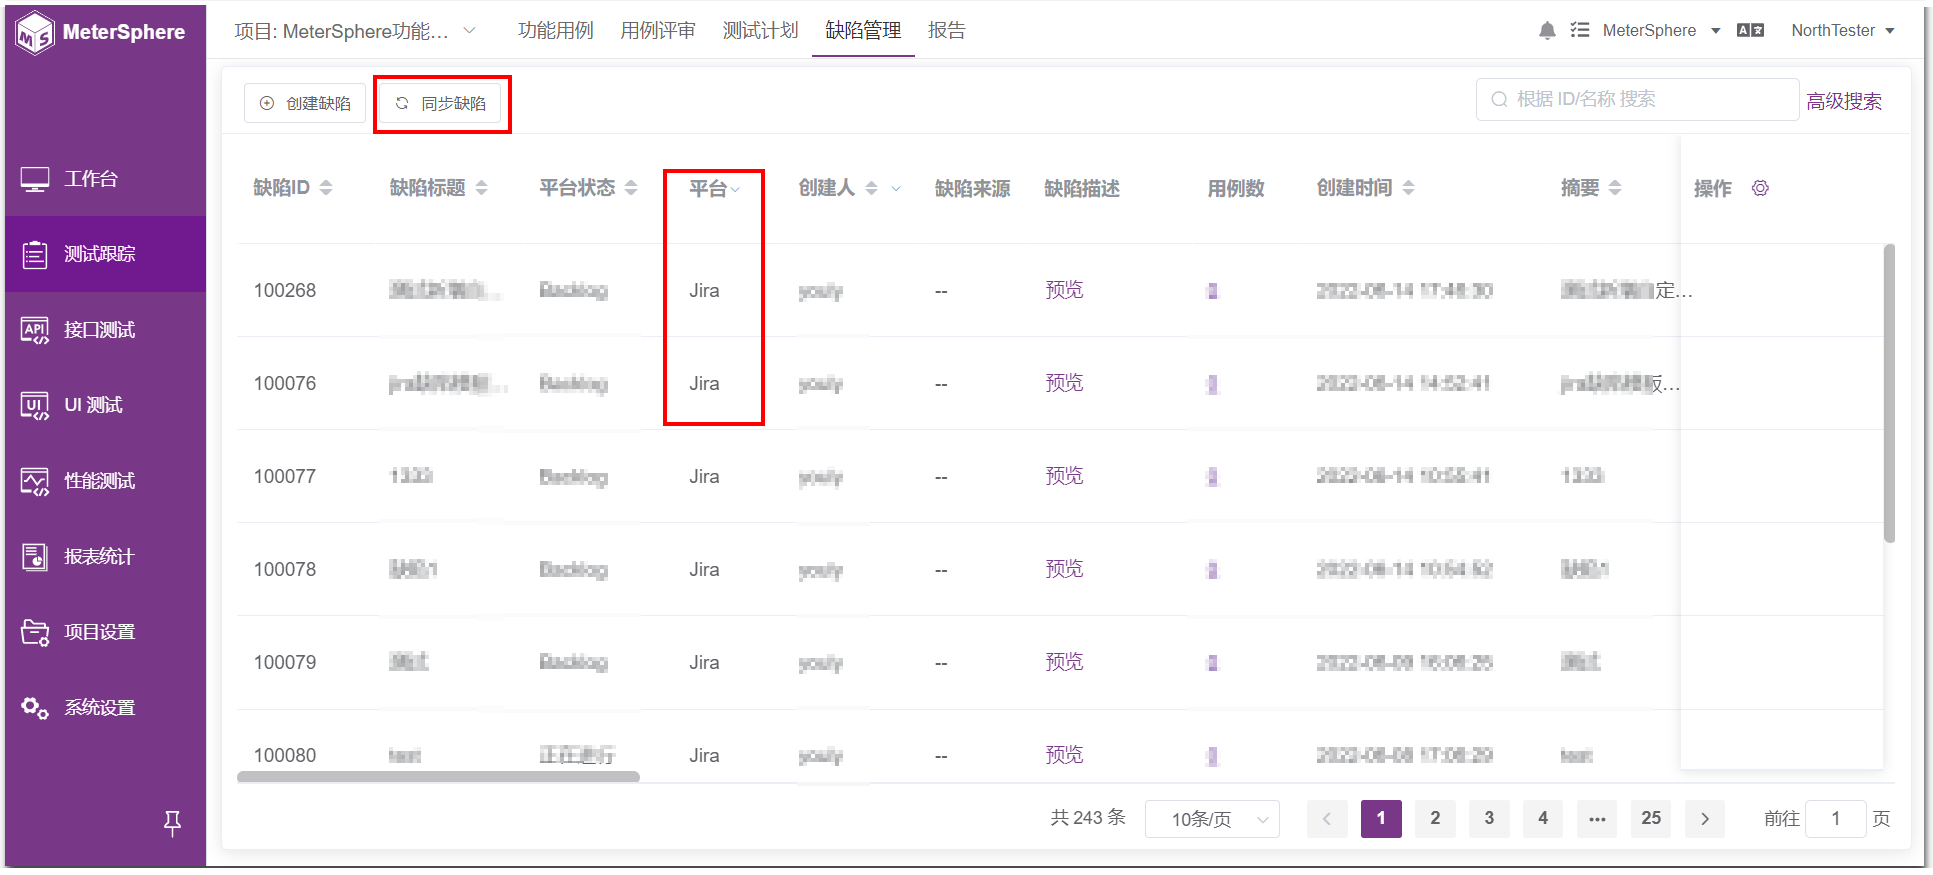Change page size with 10条/页 dropdown
The height and width of the screenshot is (875, 1933).
(1212, 819)
